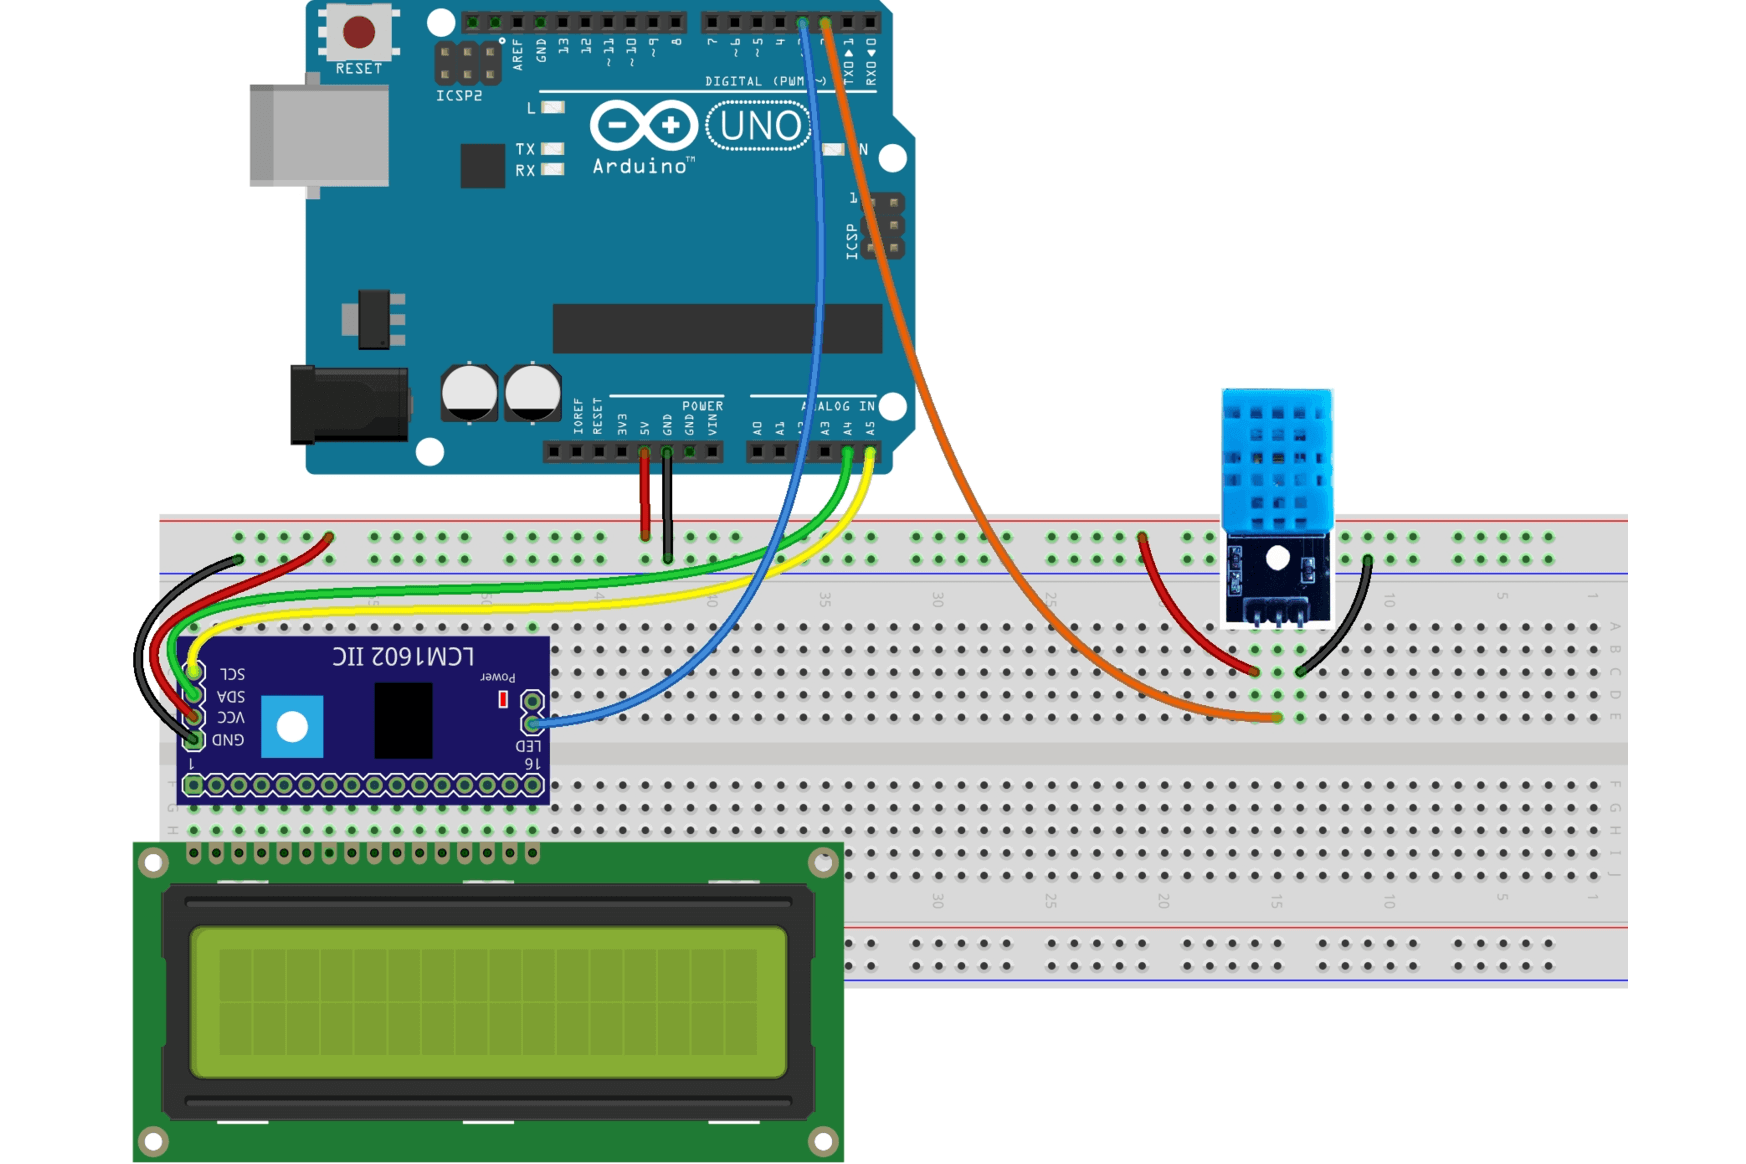
Task: Select the analog input pin header
Action: pyautogui.click(x=814, y=452)
